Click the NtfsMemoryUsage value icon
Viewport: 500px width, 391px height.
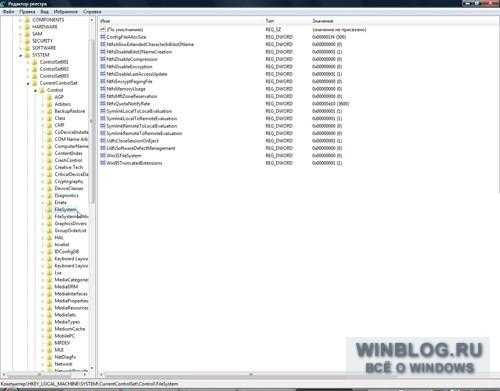pos(103,89)
